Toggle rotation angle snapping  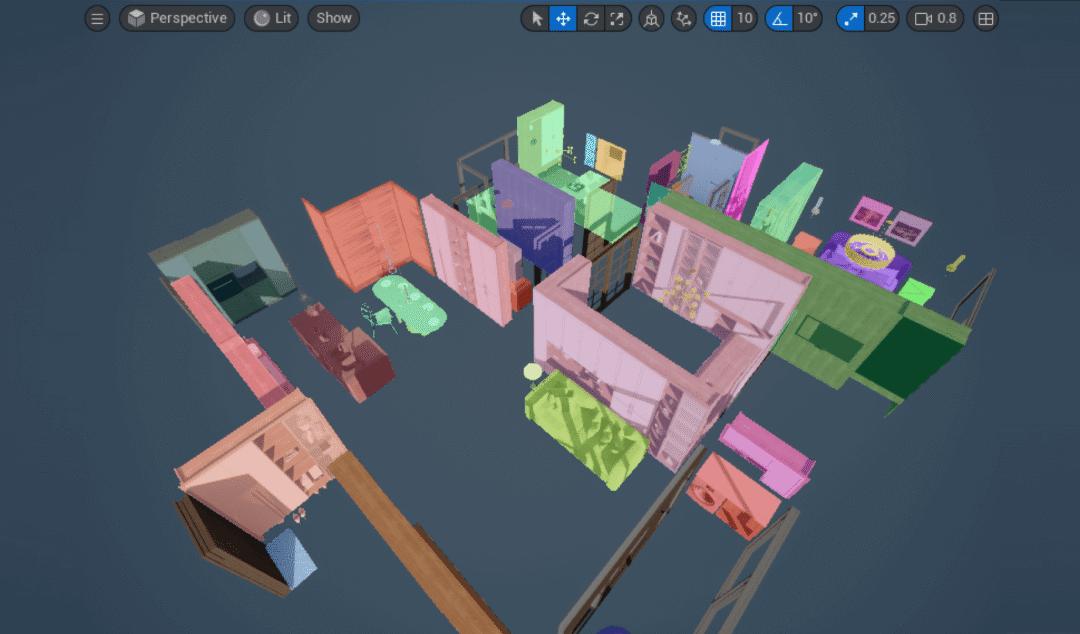click(779, 18)
